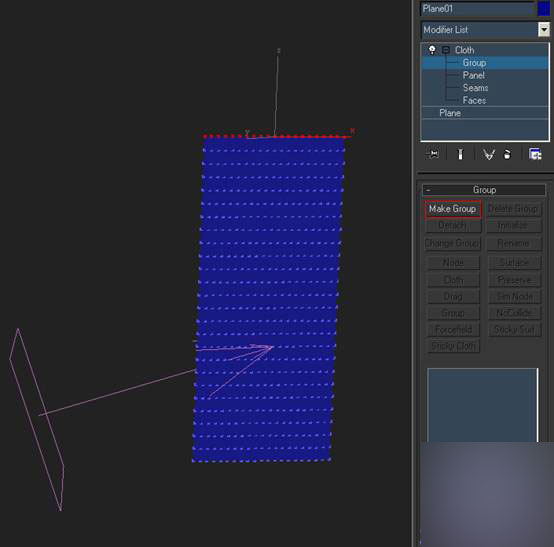Click the Make Unique icon
The height and width of the screenshot is (547, 554).
pos(489,154)
